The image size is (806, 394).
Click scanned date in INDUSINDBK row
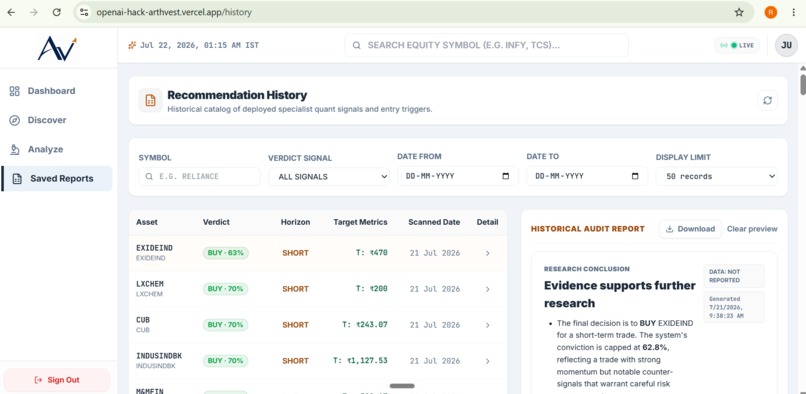(x=435, y=361)
